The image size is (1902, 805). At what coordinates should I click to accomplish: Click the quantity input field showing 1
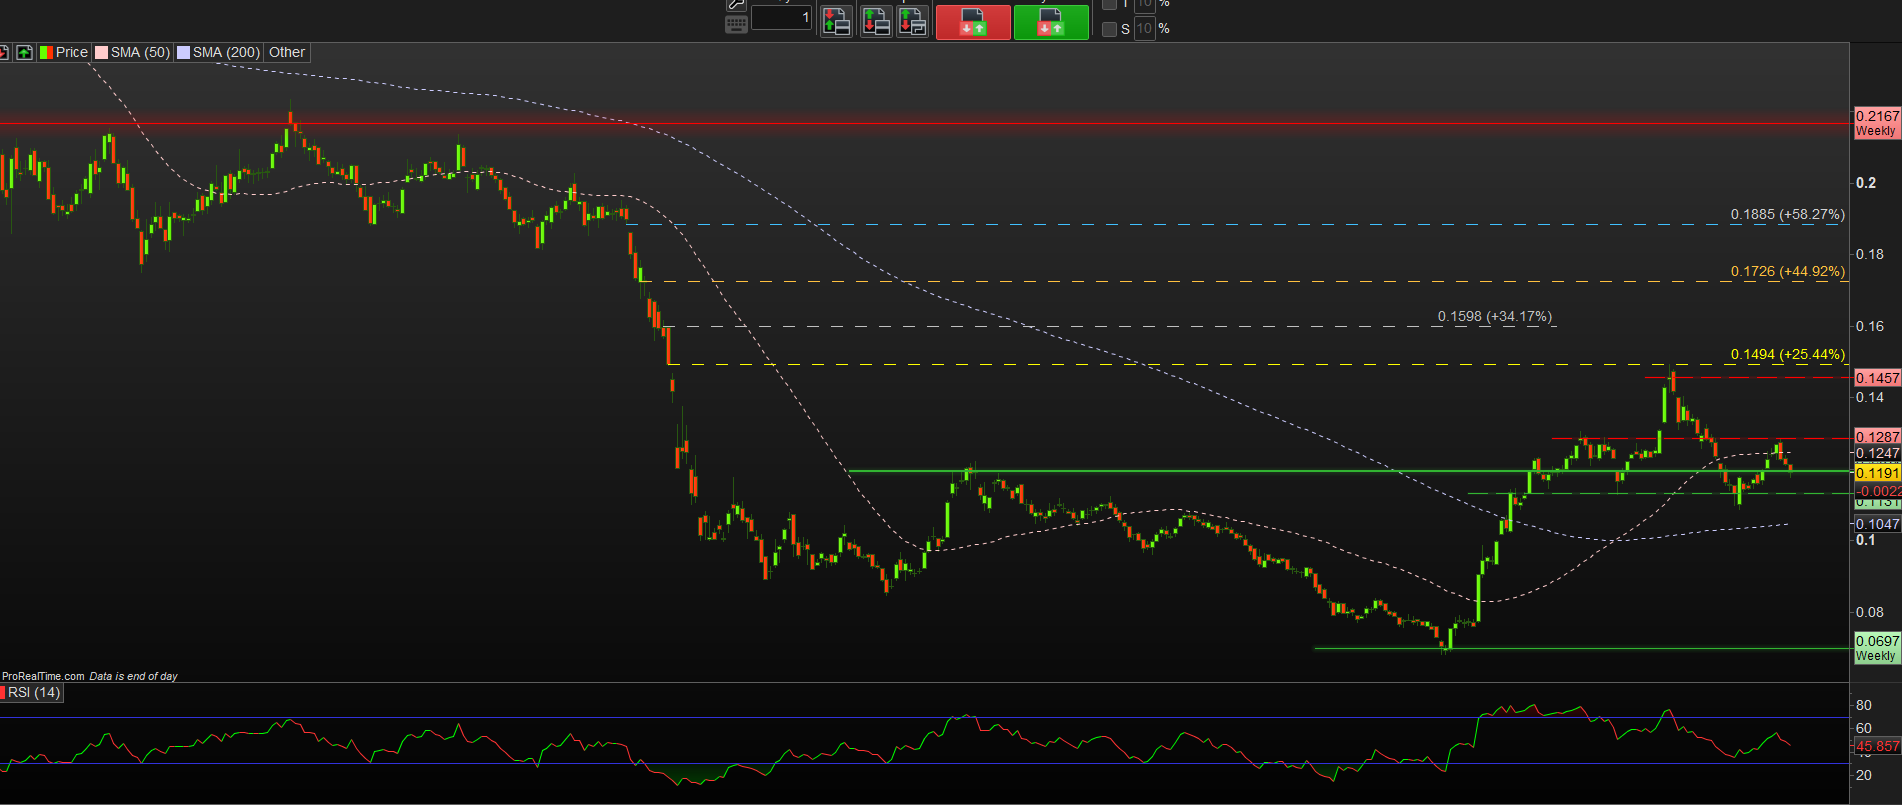point(781,18)
